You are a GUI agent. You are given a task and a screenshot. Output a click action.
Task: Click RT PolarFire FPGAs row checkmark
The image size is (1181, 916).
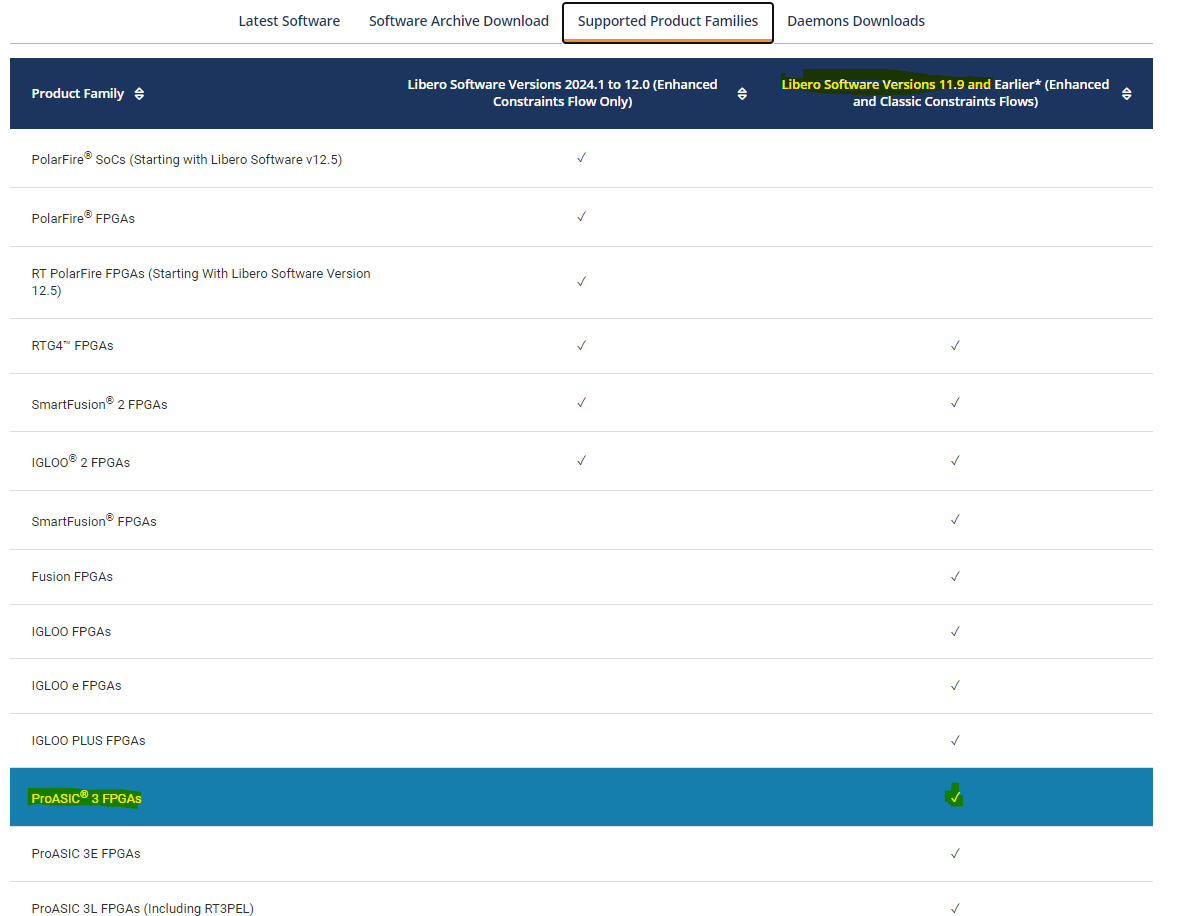581,282
